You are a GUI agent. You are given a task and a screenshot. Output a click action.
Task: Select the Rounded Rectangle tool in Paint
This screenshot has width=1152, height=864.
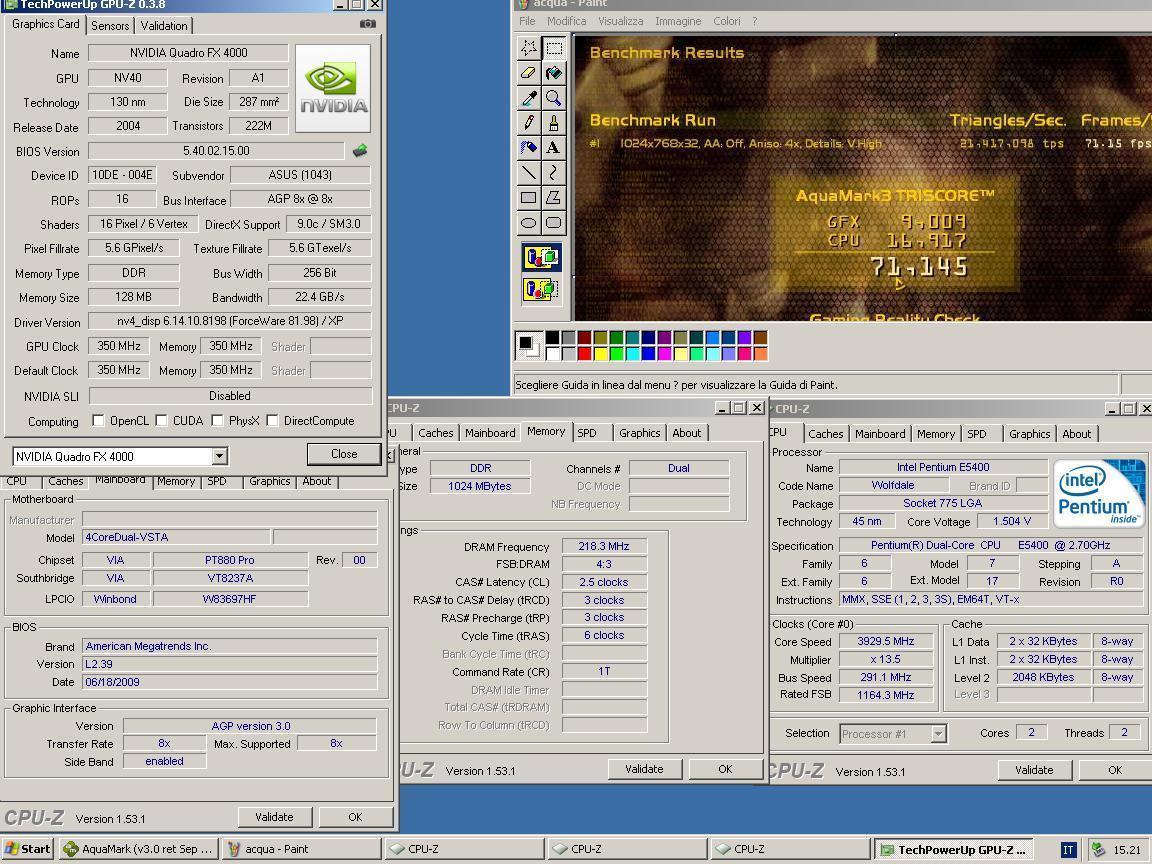click(554, 223)
